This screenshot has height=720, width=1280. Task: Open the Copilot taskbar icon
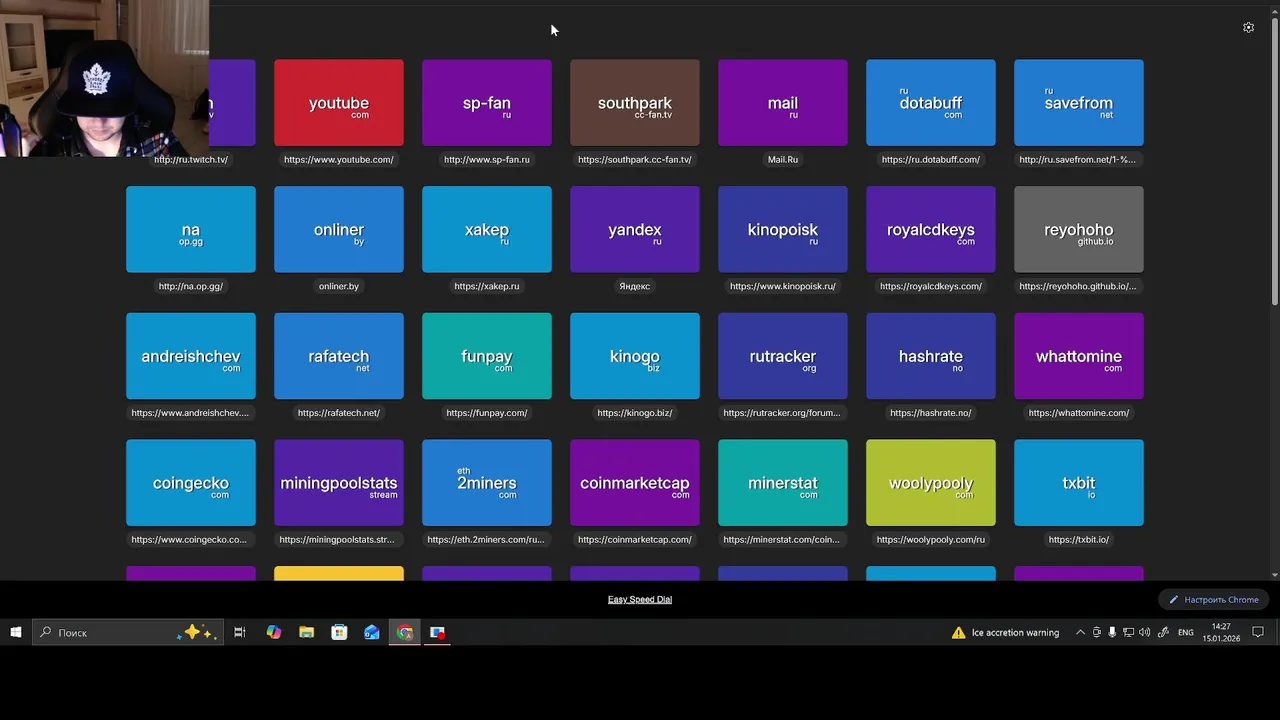[x=274, y=632]
